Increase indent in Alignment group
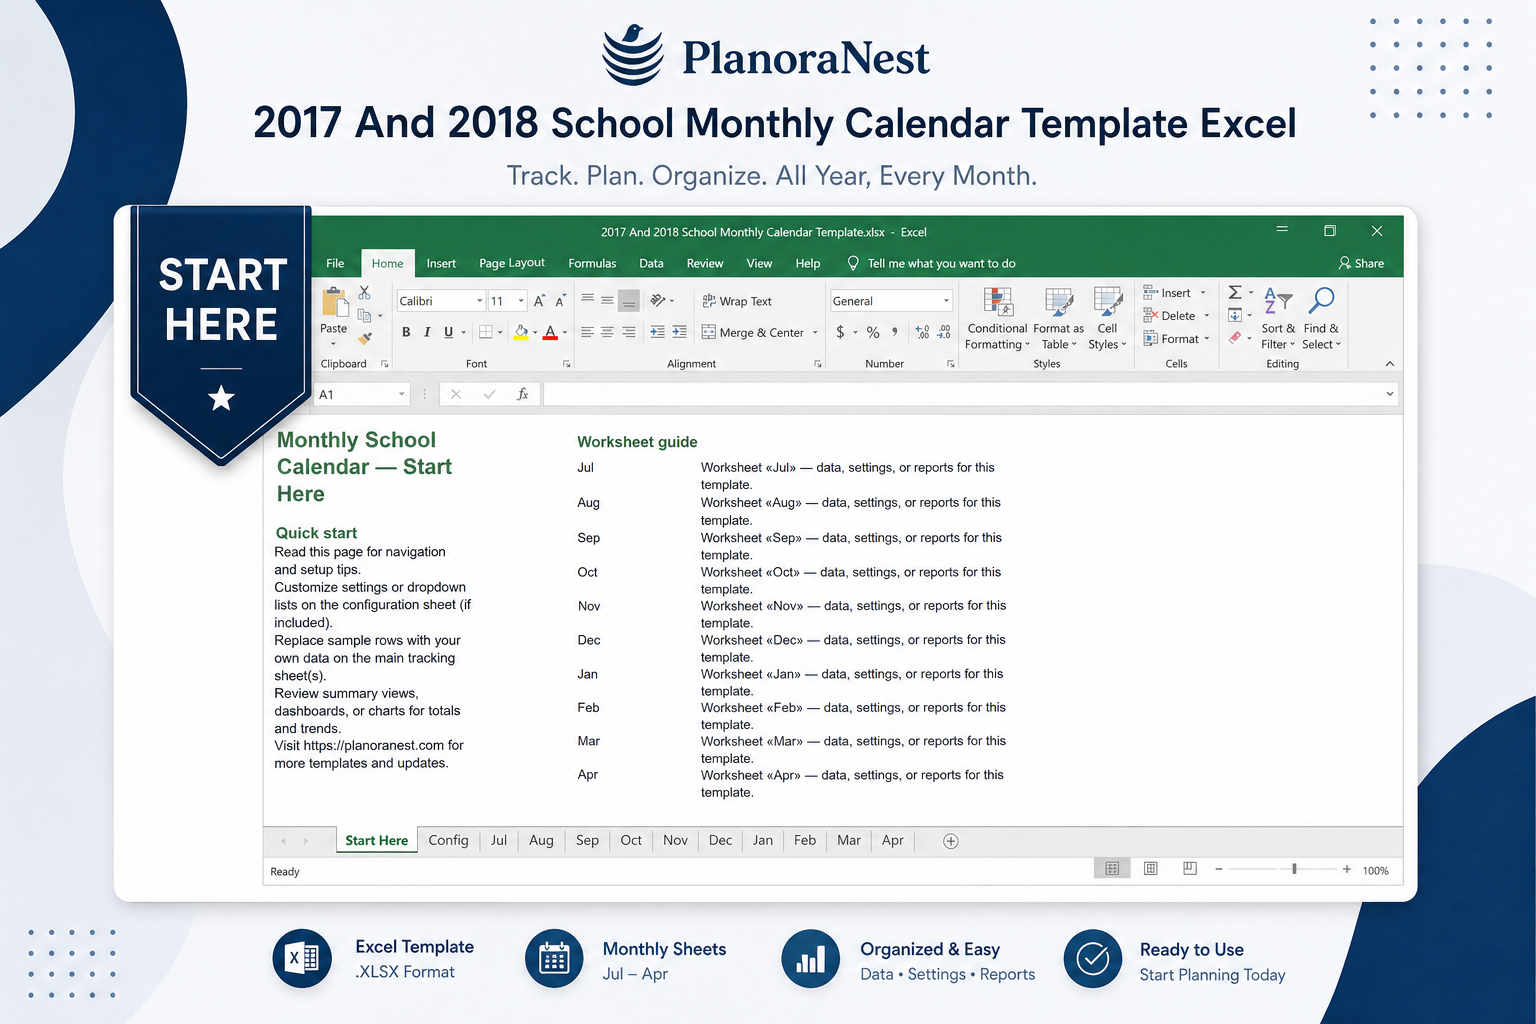 click(x=679, y=332)
